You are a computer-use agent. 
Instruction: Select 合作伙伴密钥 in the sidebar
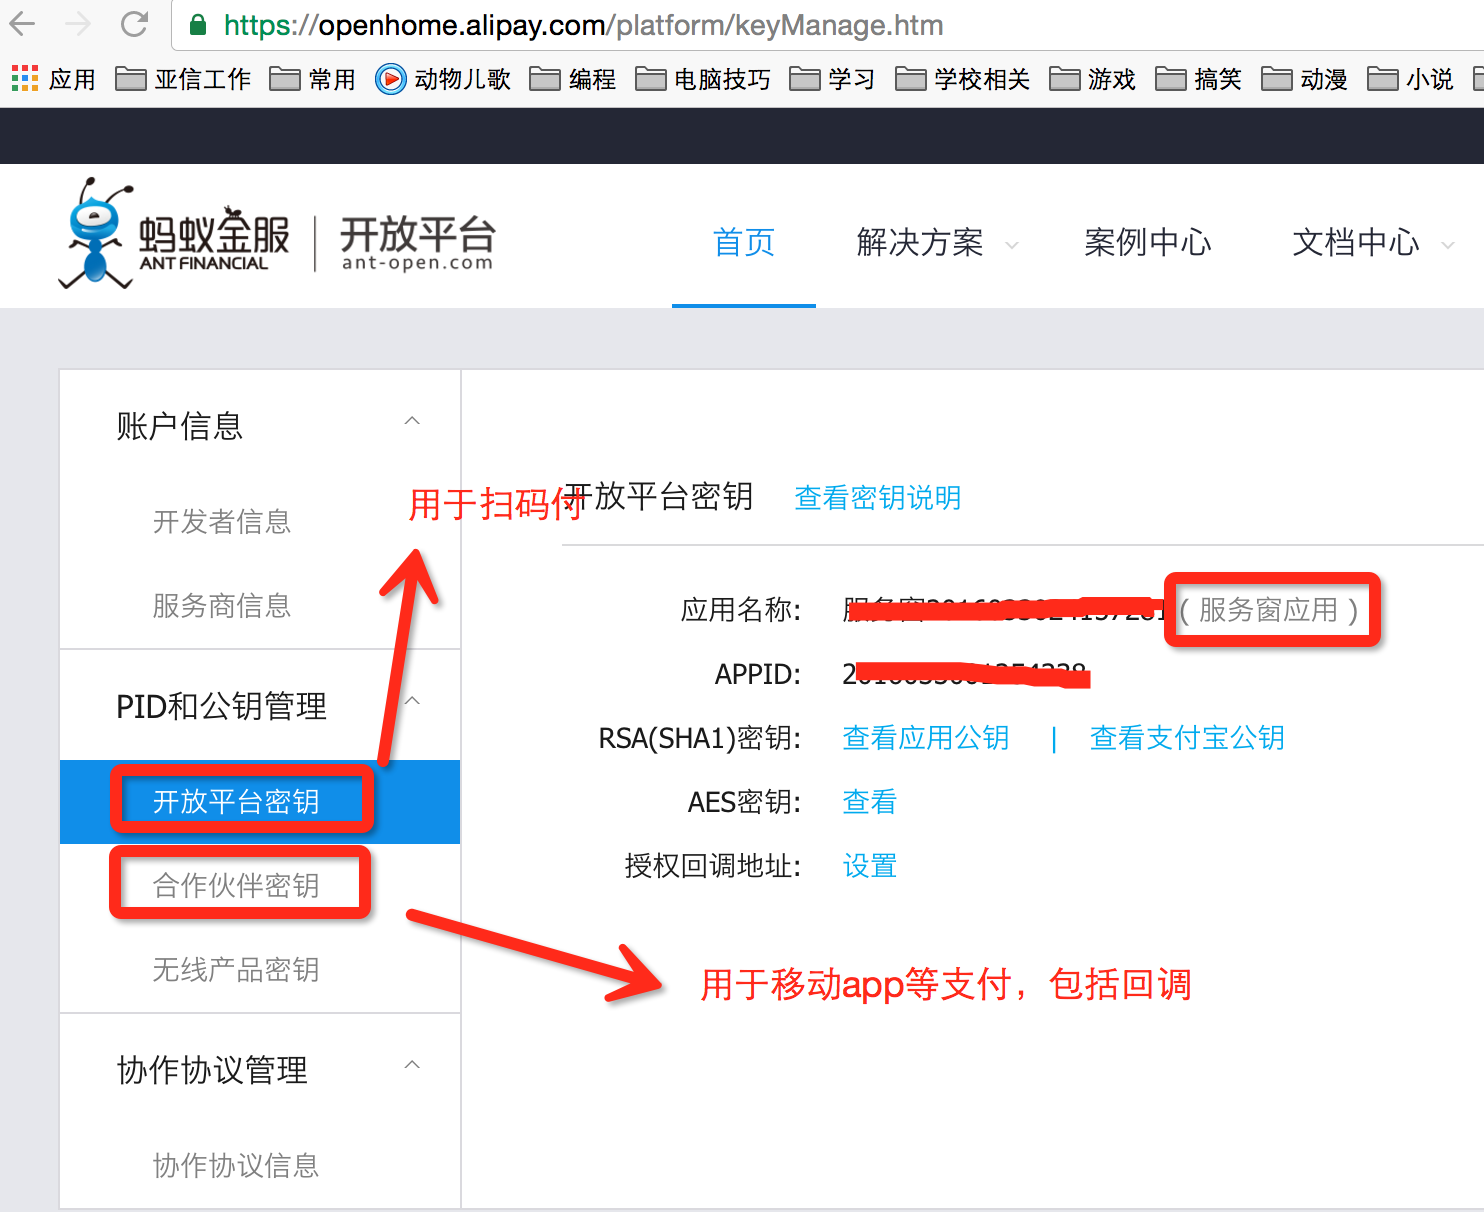click(x=236, y=885)
